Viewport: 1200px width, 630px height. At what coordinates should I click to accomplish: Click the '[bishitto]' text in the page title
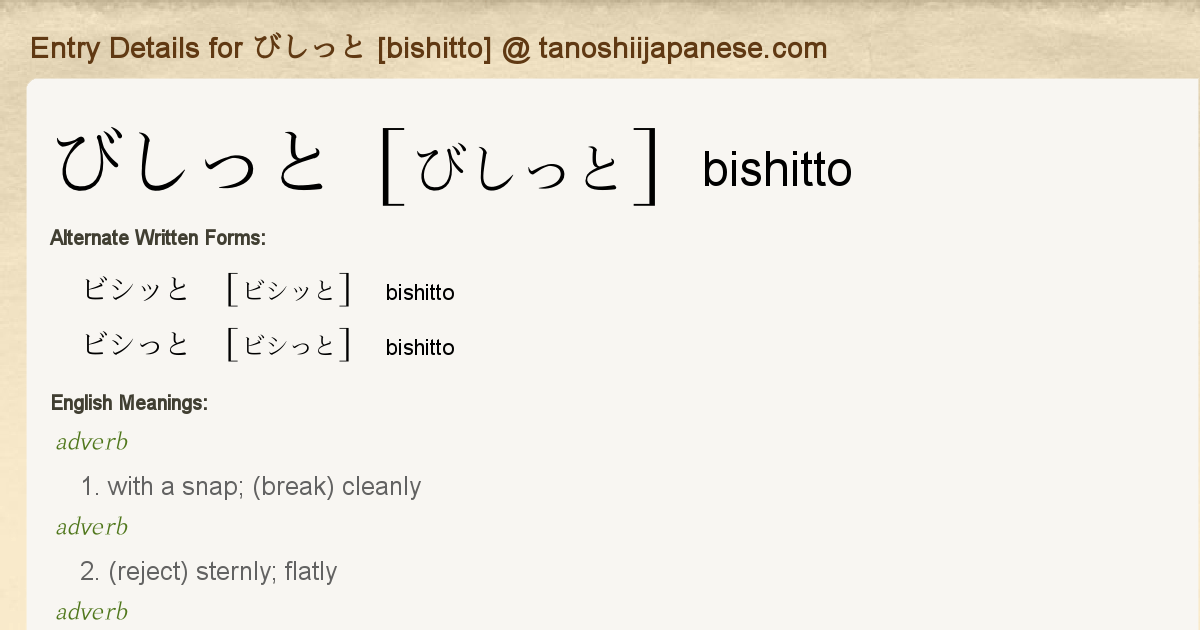pyautogui.click(x=434, y=48)
